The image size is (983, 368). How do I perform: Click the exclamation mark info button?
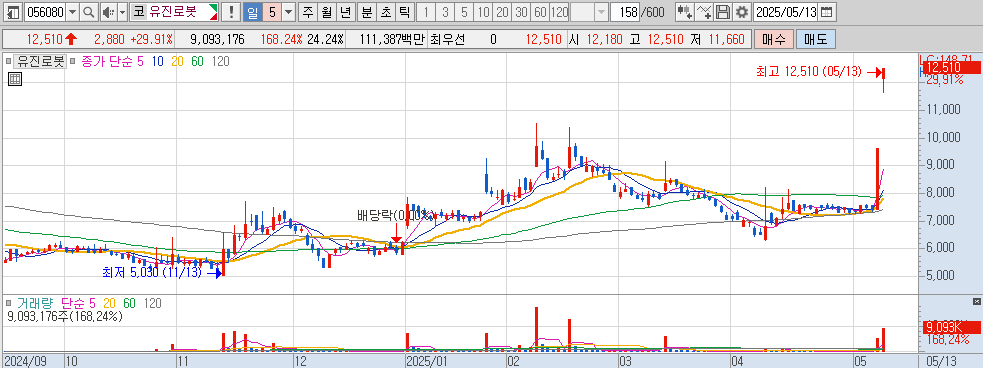pyautogui.click(x=231, y=11)
